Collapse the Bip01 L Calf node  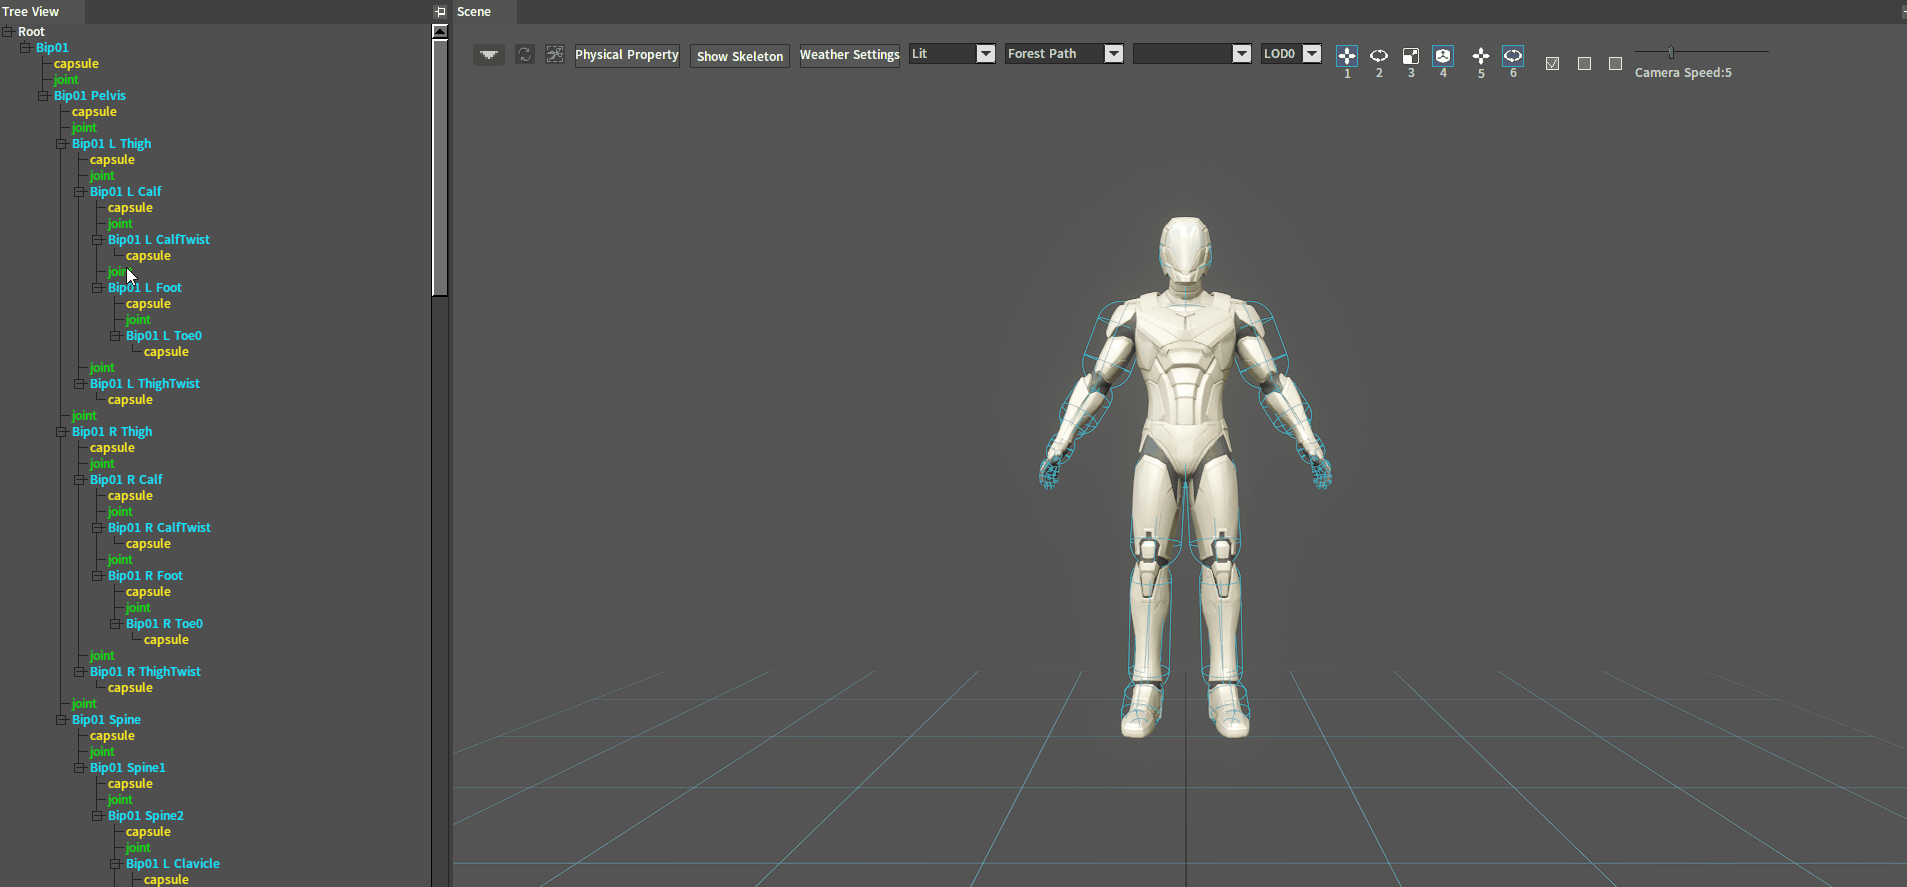click(79, 192)
